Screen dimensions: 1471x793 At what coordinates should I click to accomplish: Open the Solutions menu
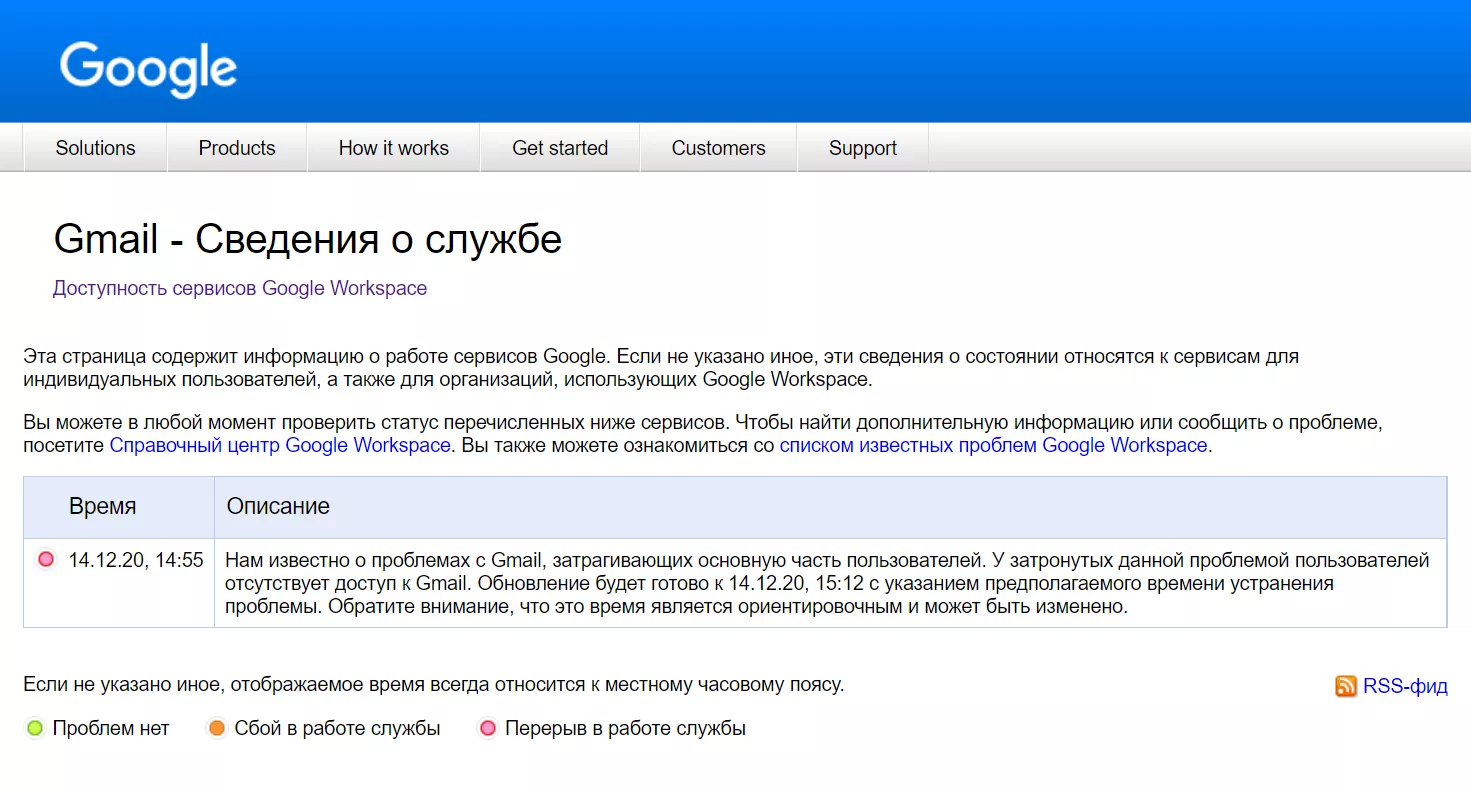95,148
